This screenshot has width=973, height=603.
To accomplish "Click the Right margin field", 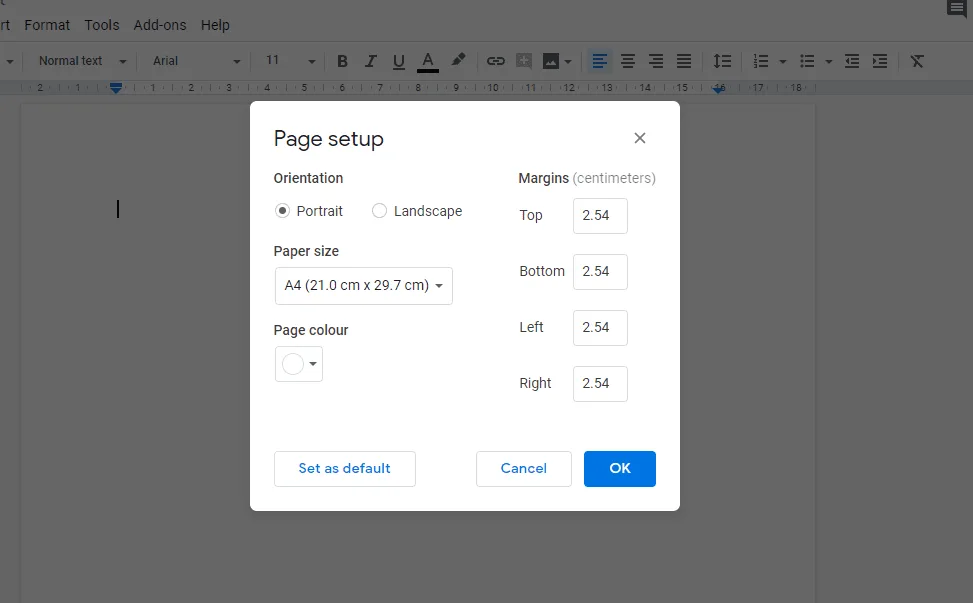I will pyautogui.click(x=600, y=383).
